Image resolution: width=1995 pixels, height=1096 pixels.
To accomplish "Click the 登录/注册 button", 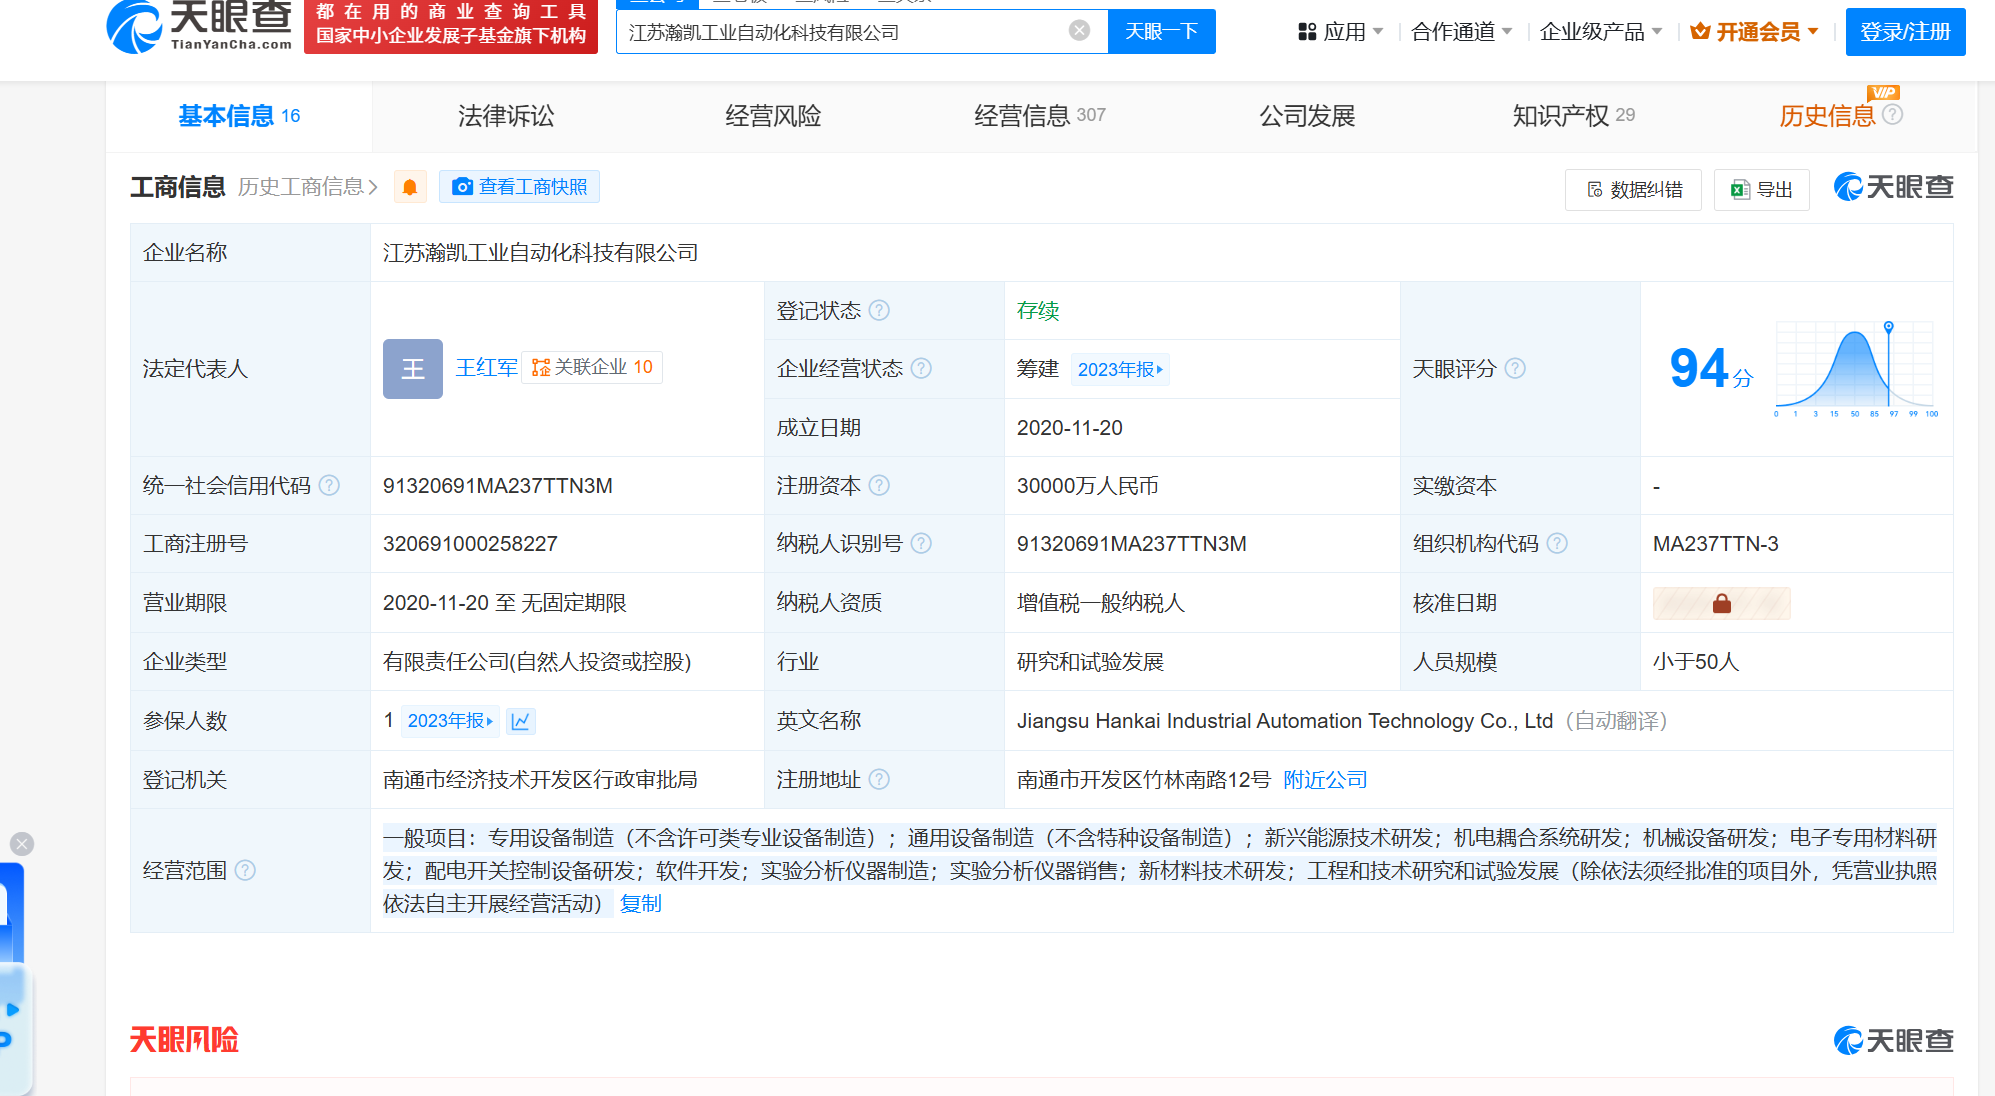I will click(x=1905, y=32).
